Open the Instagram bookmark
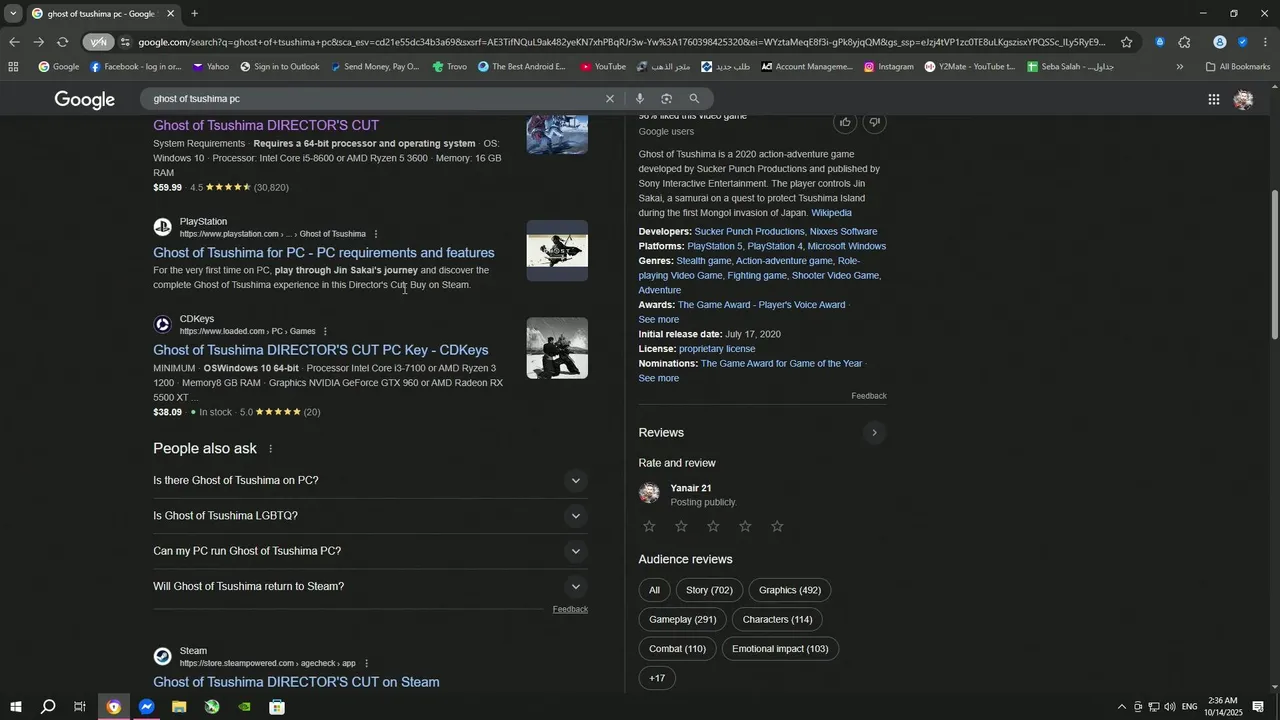Screen dimensions: 1280x720 889,67
